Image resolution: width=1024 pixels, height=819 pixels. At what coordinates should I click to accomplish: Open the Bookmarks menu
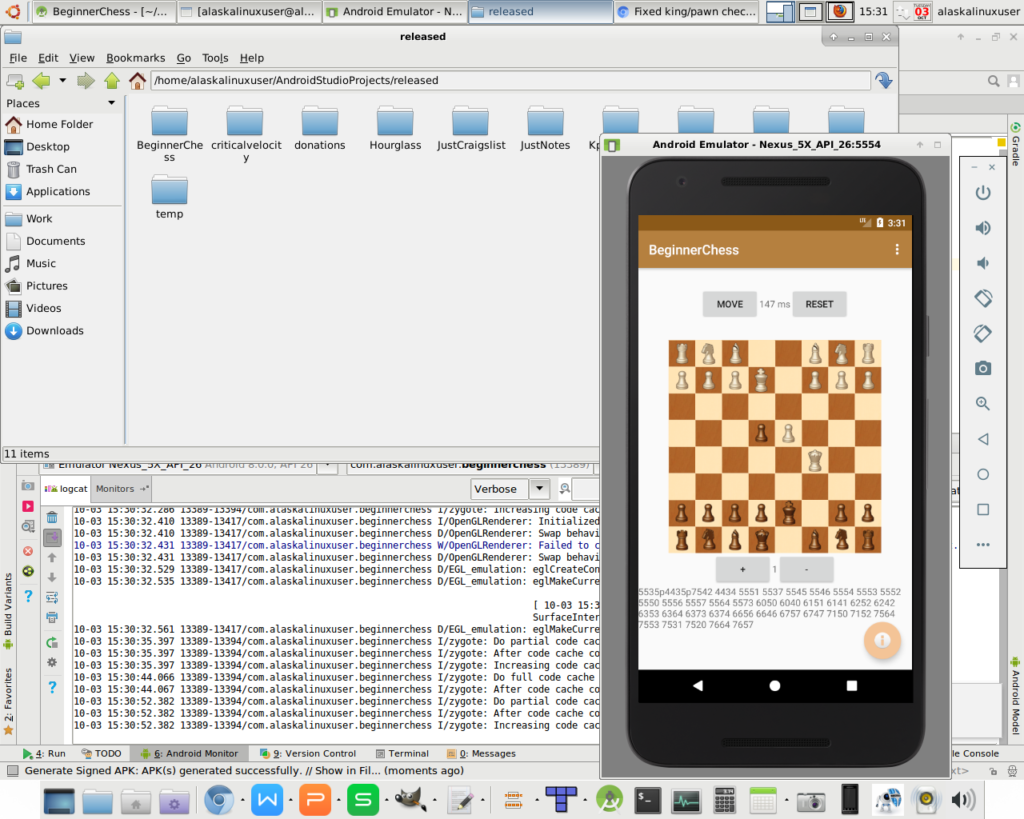click(135, 58)
